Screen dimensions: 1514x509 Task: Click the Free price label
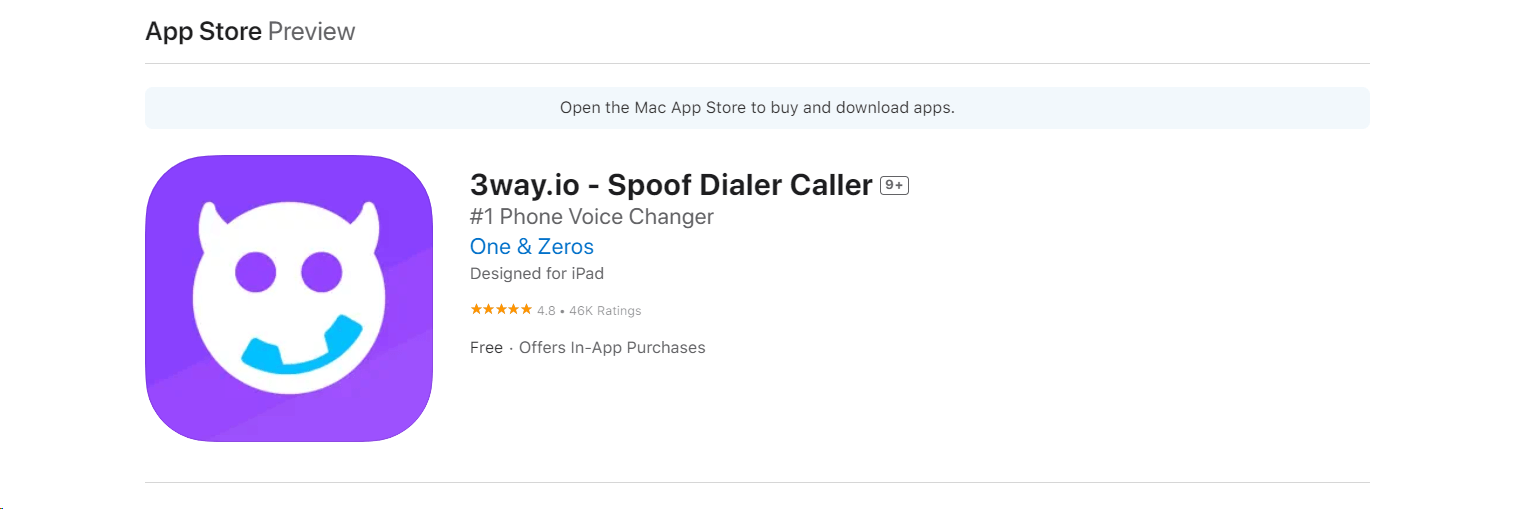point(486,347)
